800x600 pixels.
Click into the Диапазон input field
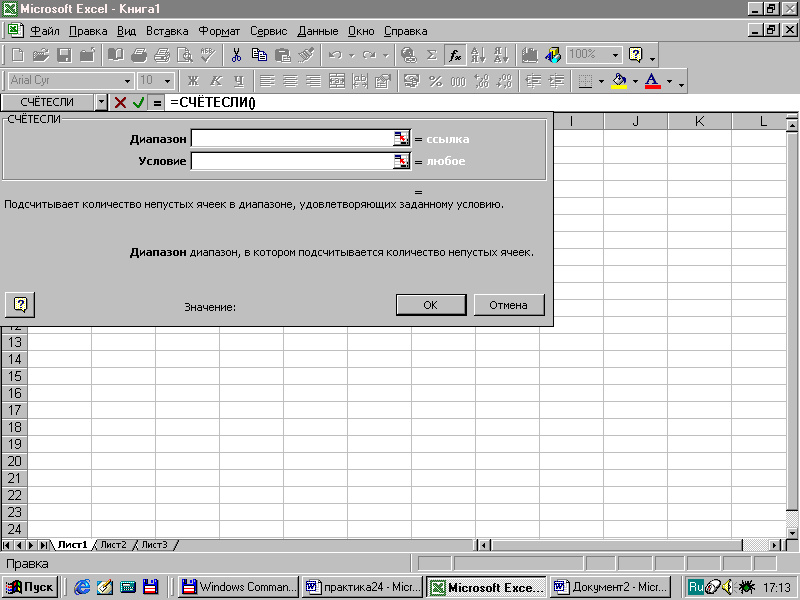click(292, 138)
